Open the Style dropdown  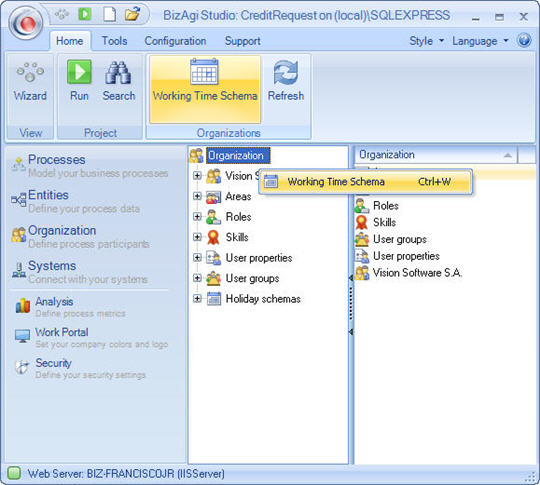[426, 41]
